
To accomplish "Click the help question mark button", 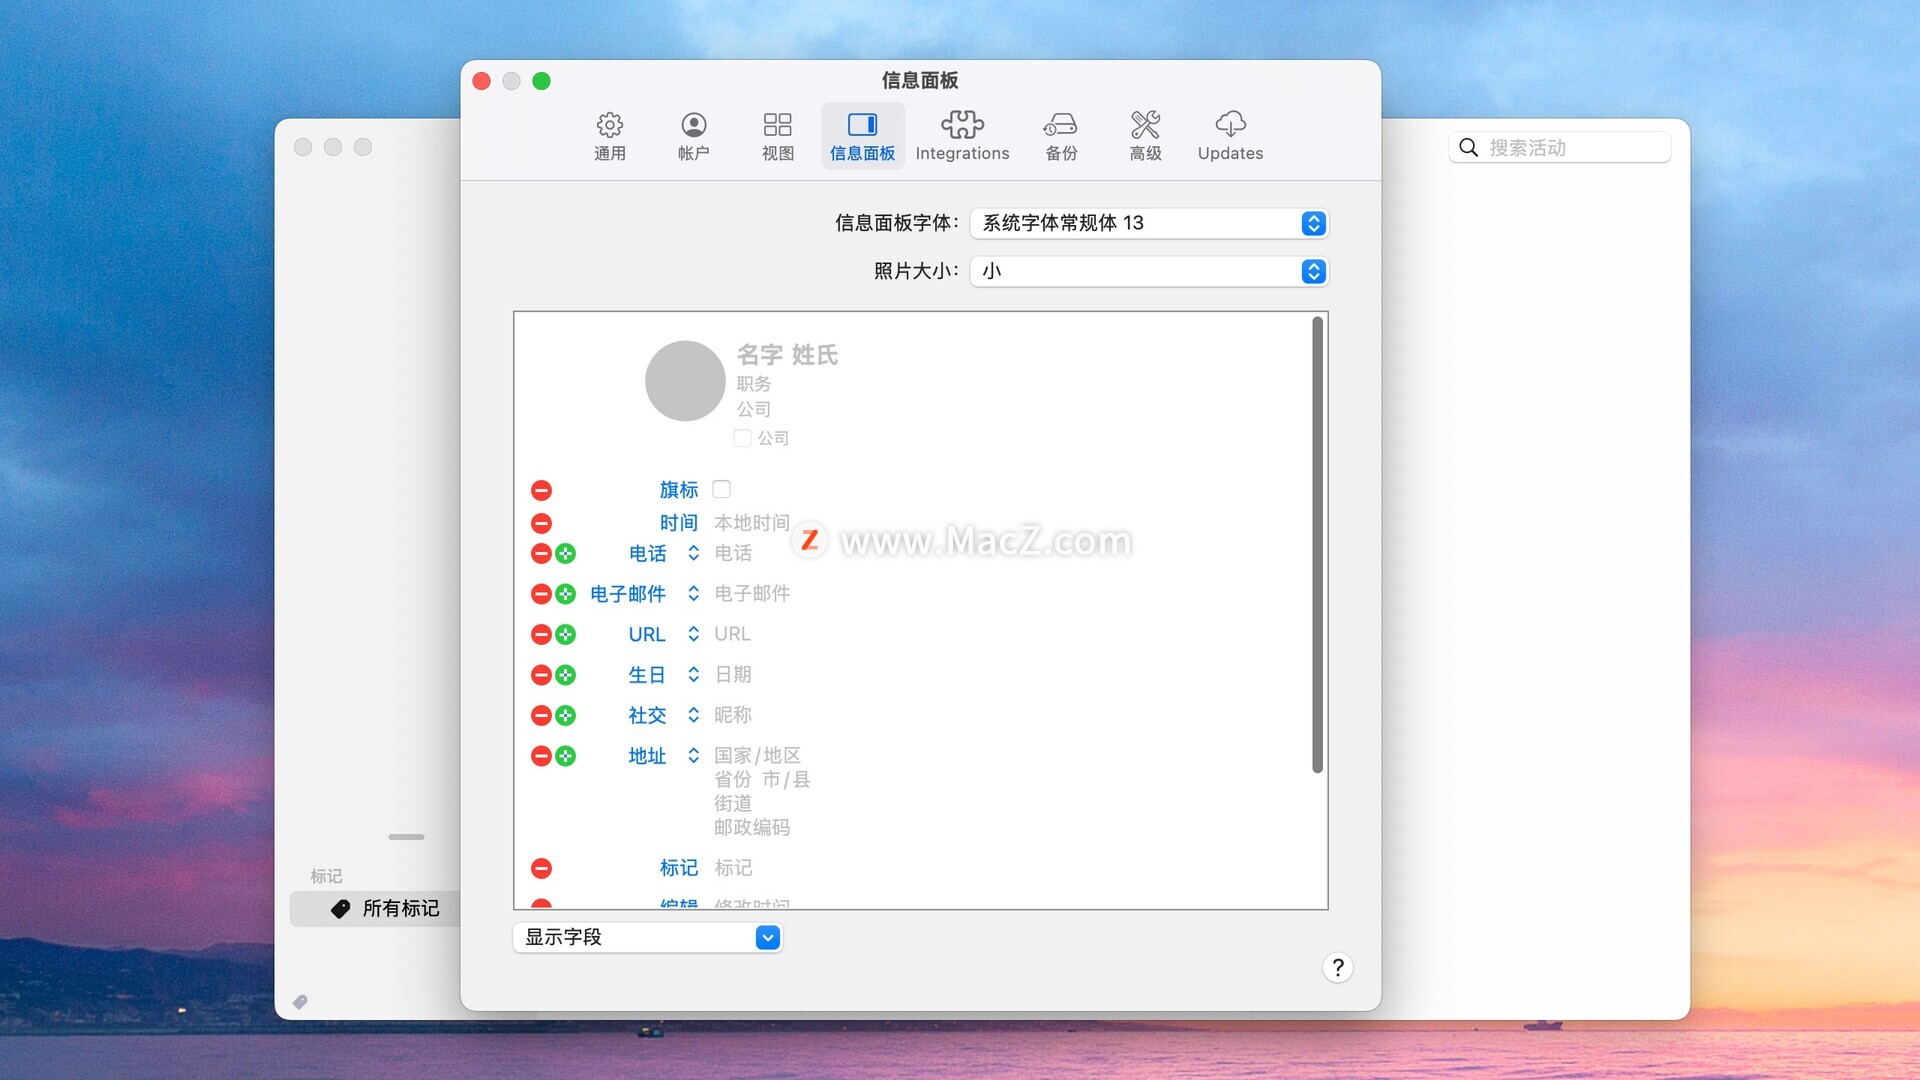I will 1337,967.
